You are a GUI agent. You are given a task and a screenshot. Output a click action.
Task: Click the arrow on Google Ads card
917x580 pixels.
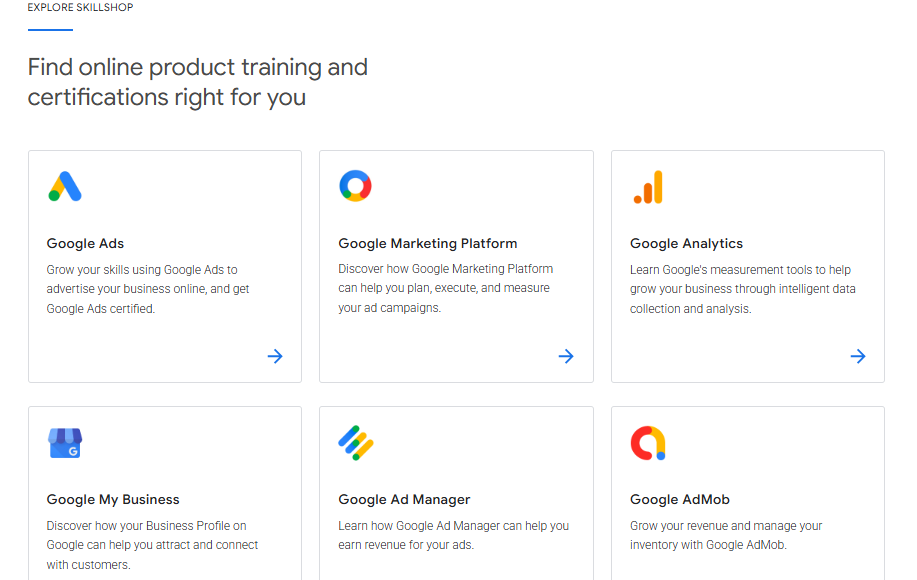(x=275, y=356)
